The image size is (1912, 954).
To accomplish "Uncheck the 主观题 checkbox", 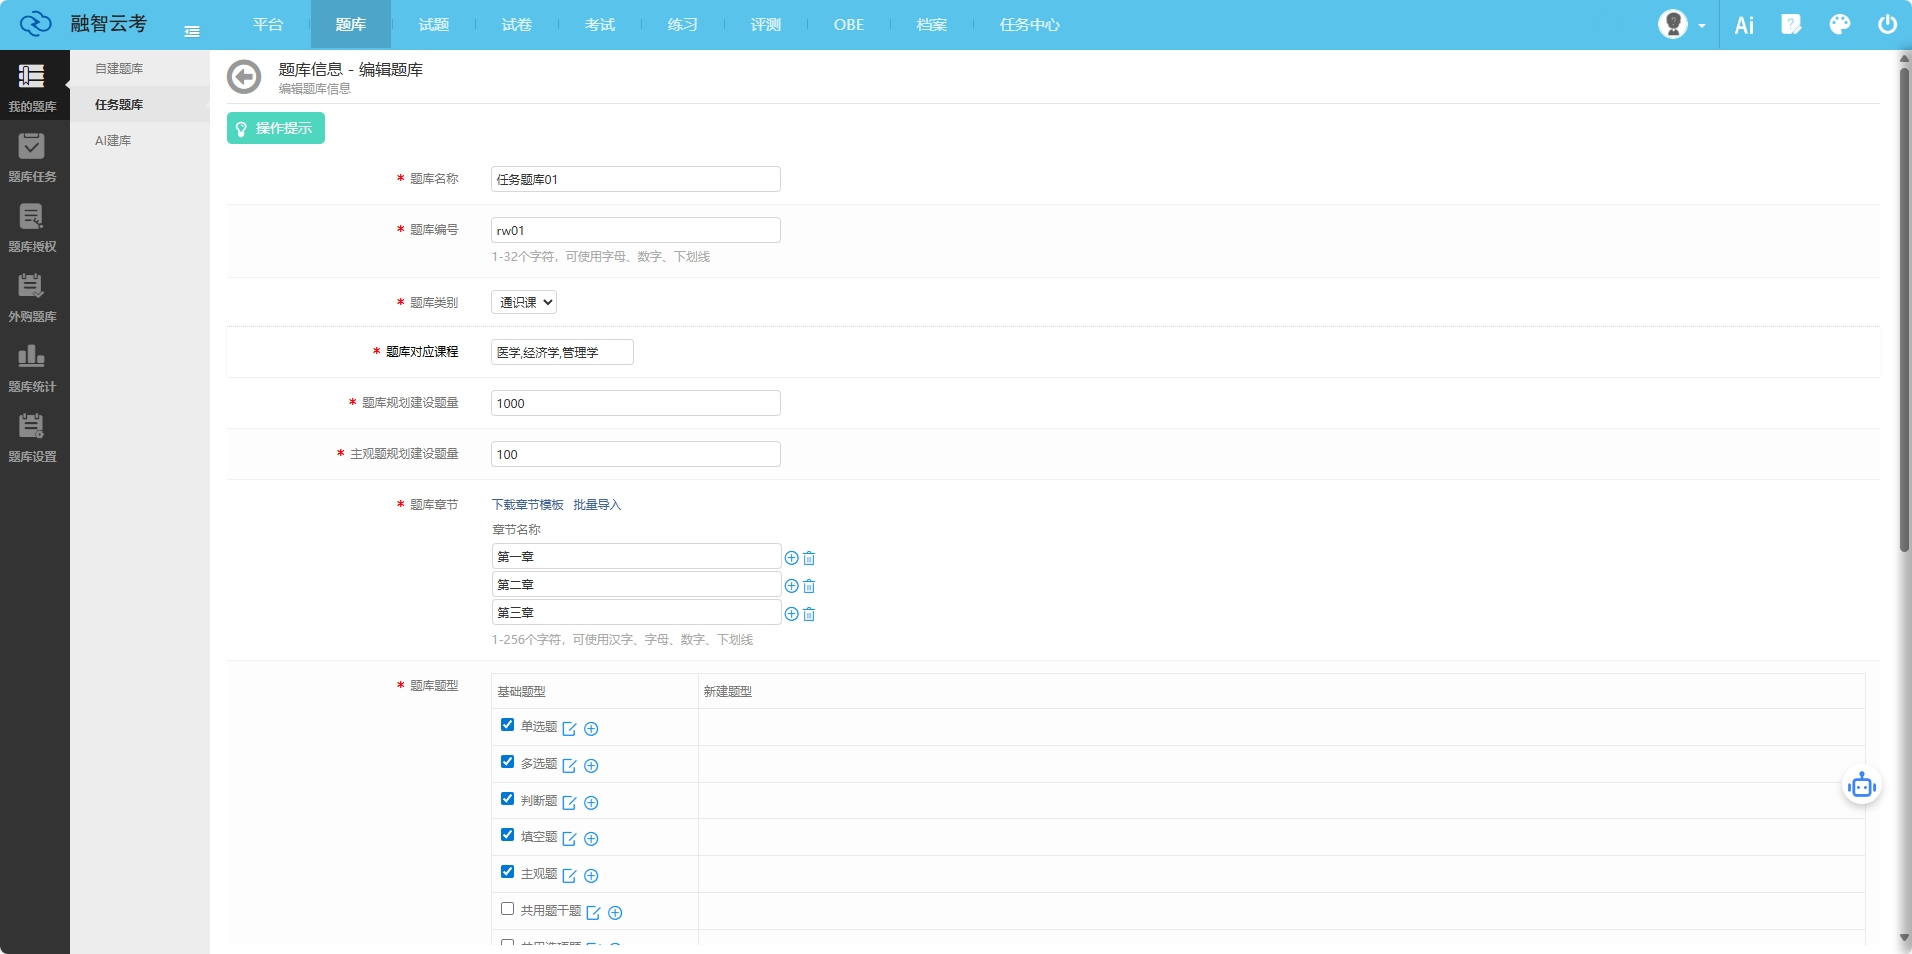I will pyautogui.click(x=507, y=872).
